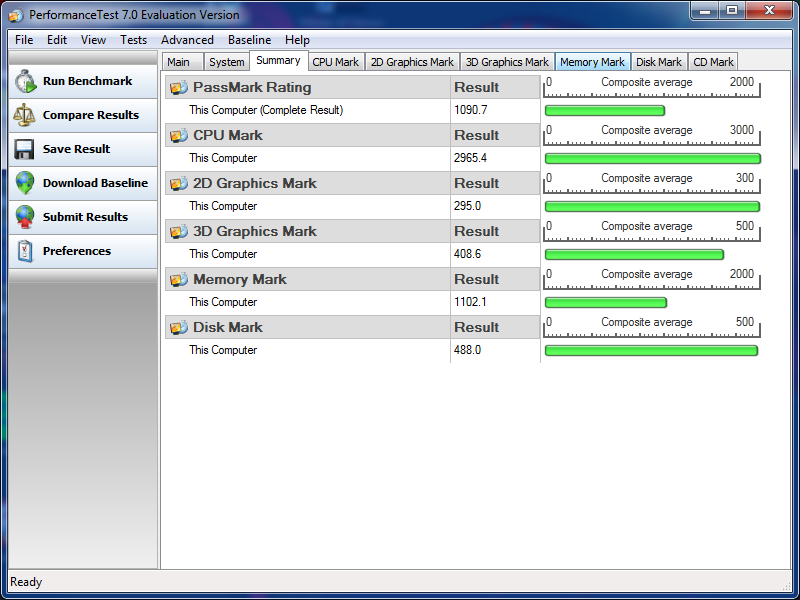Click the Compare Results scales icon

24,115
